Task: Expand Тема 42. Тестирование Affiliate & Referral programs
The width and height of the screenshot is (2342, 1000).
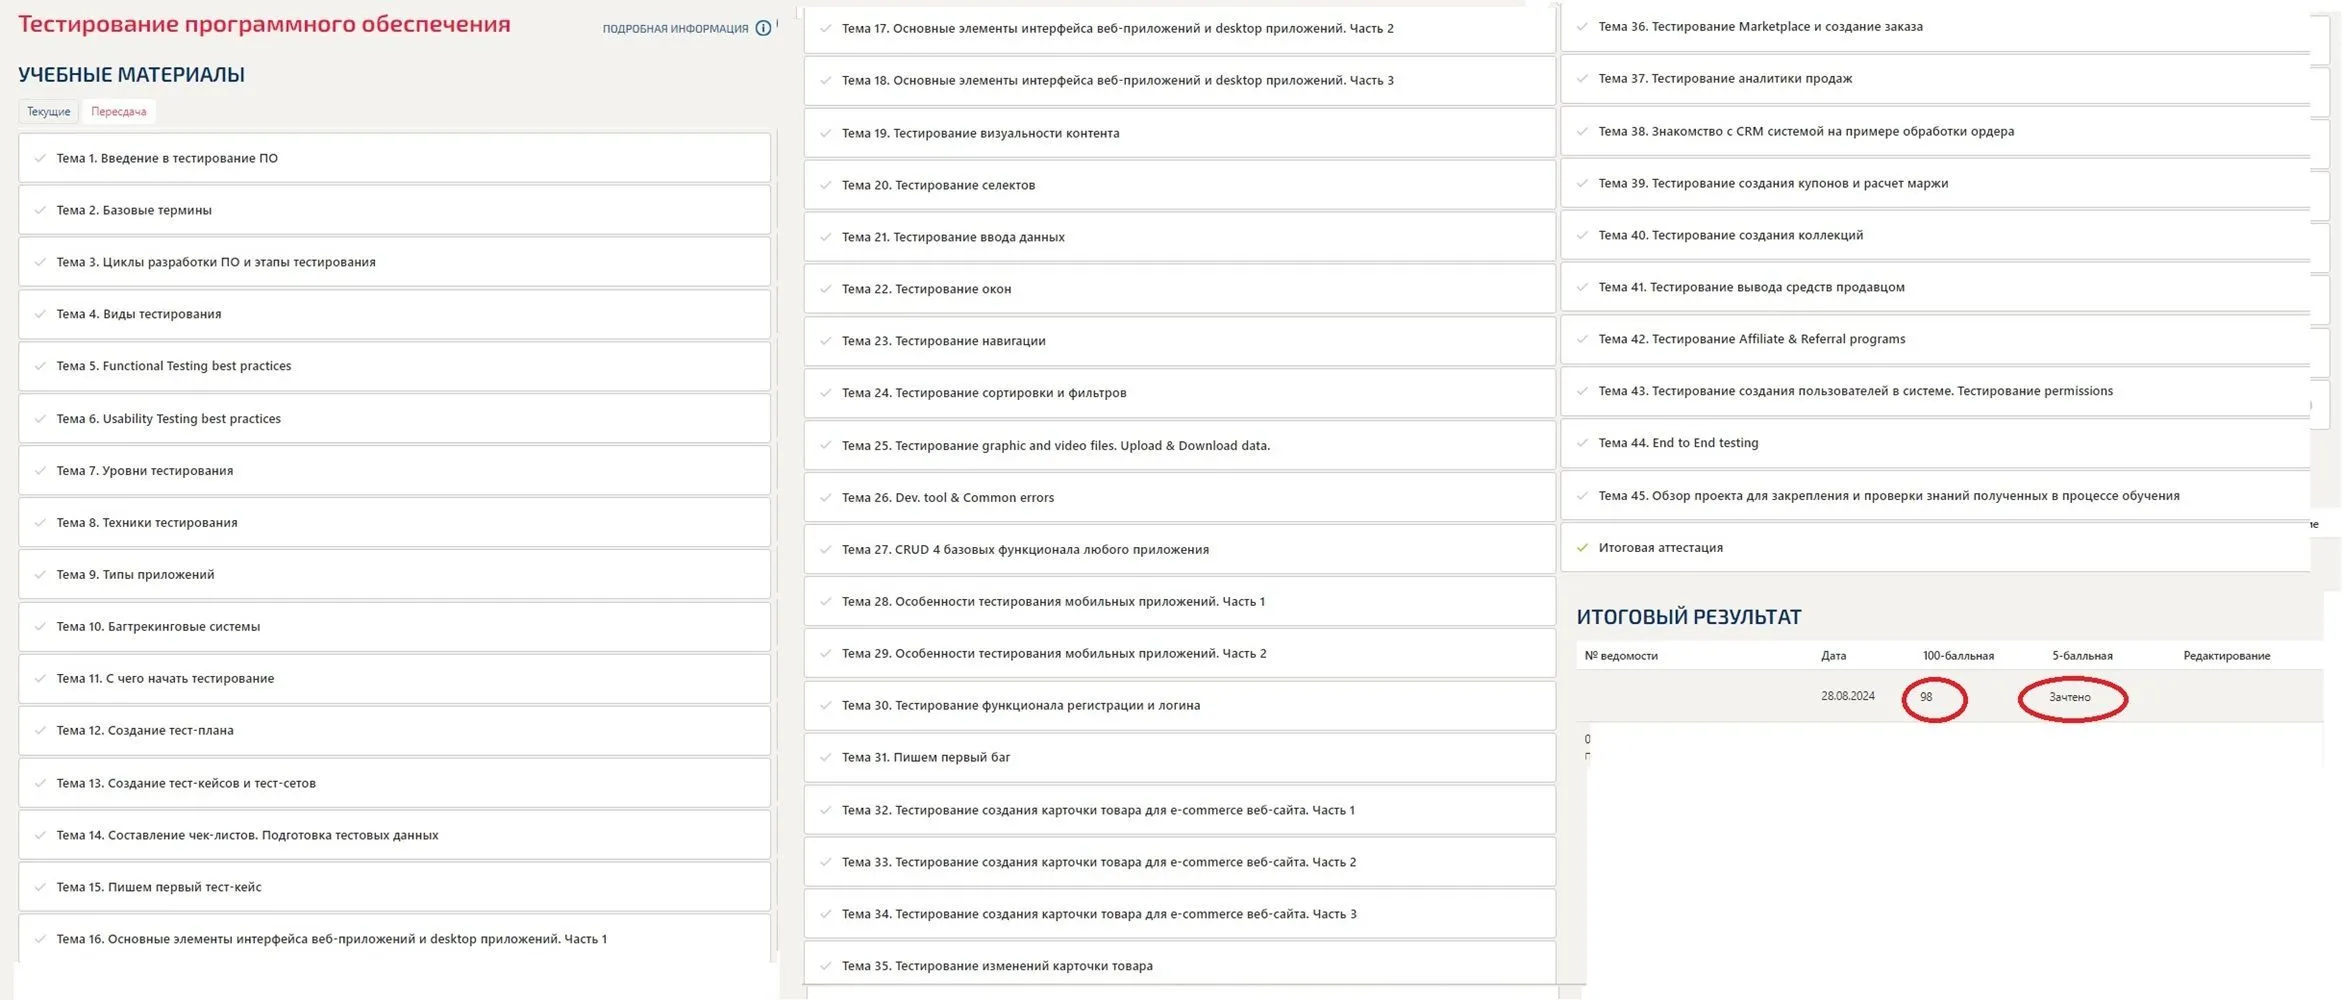Action: [1751, 339]
